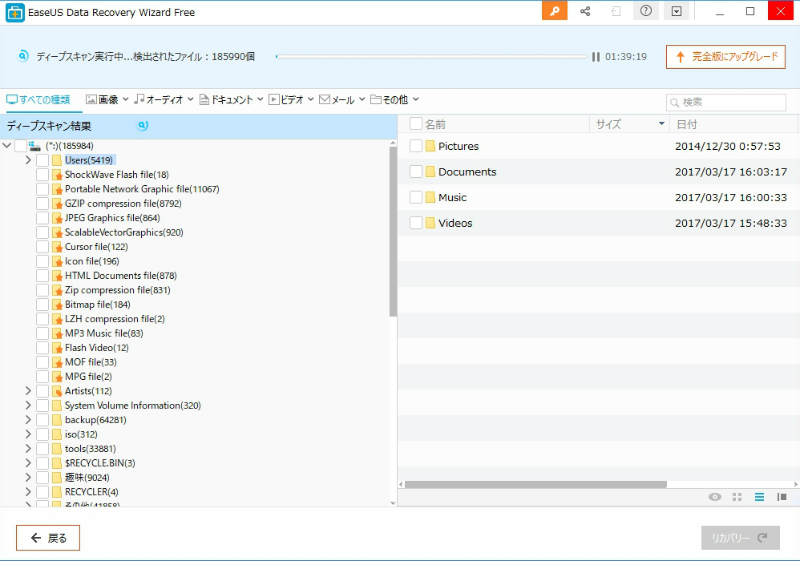Tick the Documents row checkbox
This screenshot has width=800, height=561.
click(416, 171)
